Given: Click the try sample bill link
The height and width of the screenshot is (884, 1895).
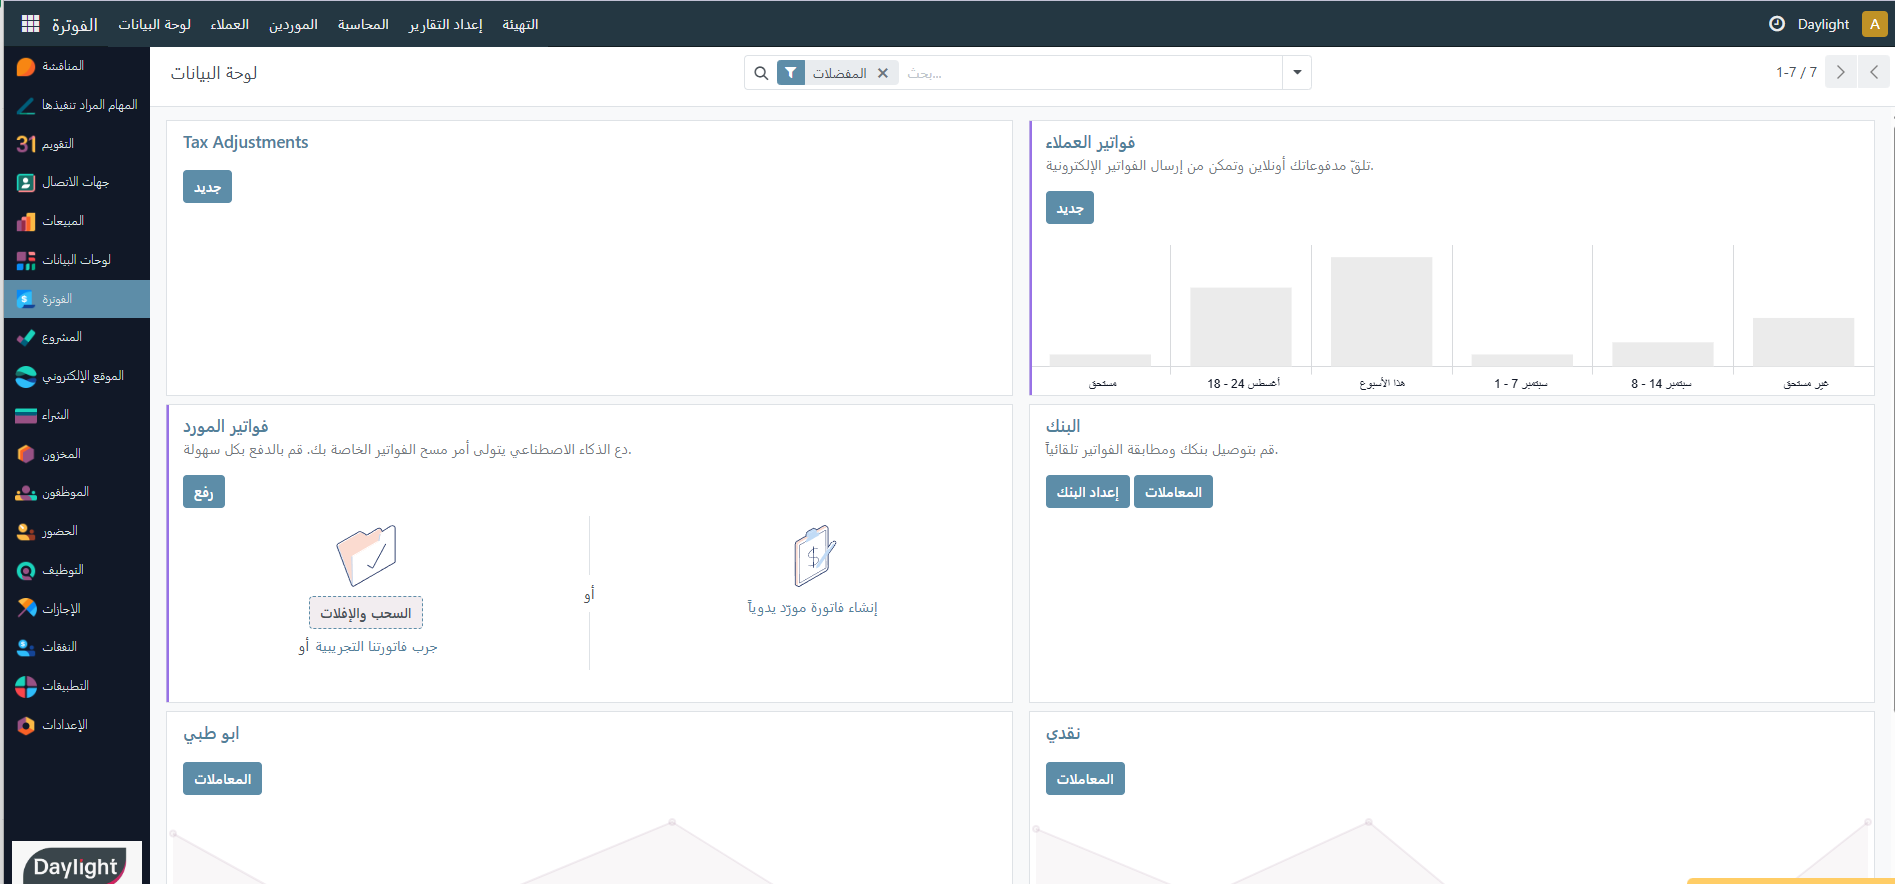Looking at the screenshot, I should tap(377, 647).
